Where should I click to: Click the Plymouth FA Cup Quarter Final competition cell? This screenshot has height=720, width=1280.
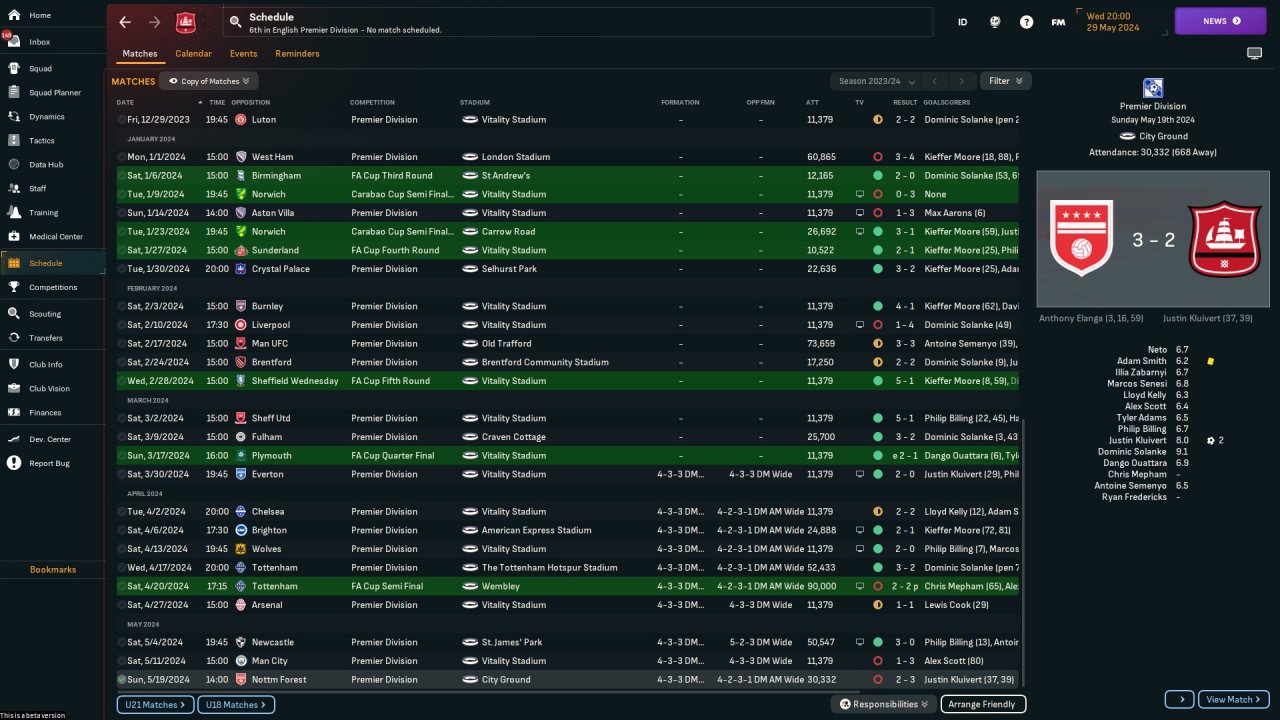pyautogui.click(x=393, y=456)
